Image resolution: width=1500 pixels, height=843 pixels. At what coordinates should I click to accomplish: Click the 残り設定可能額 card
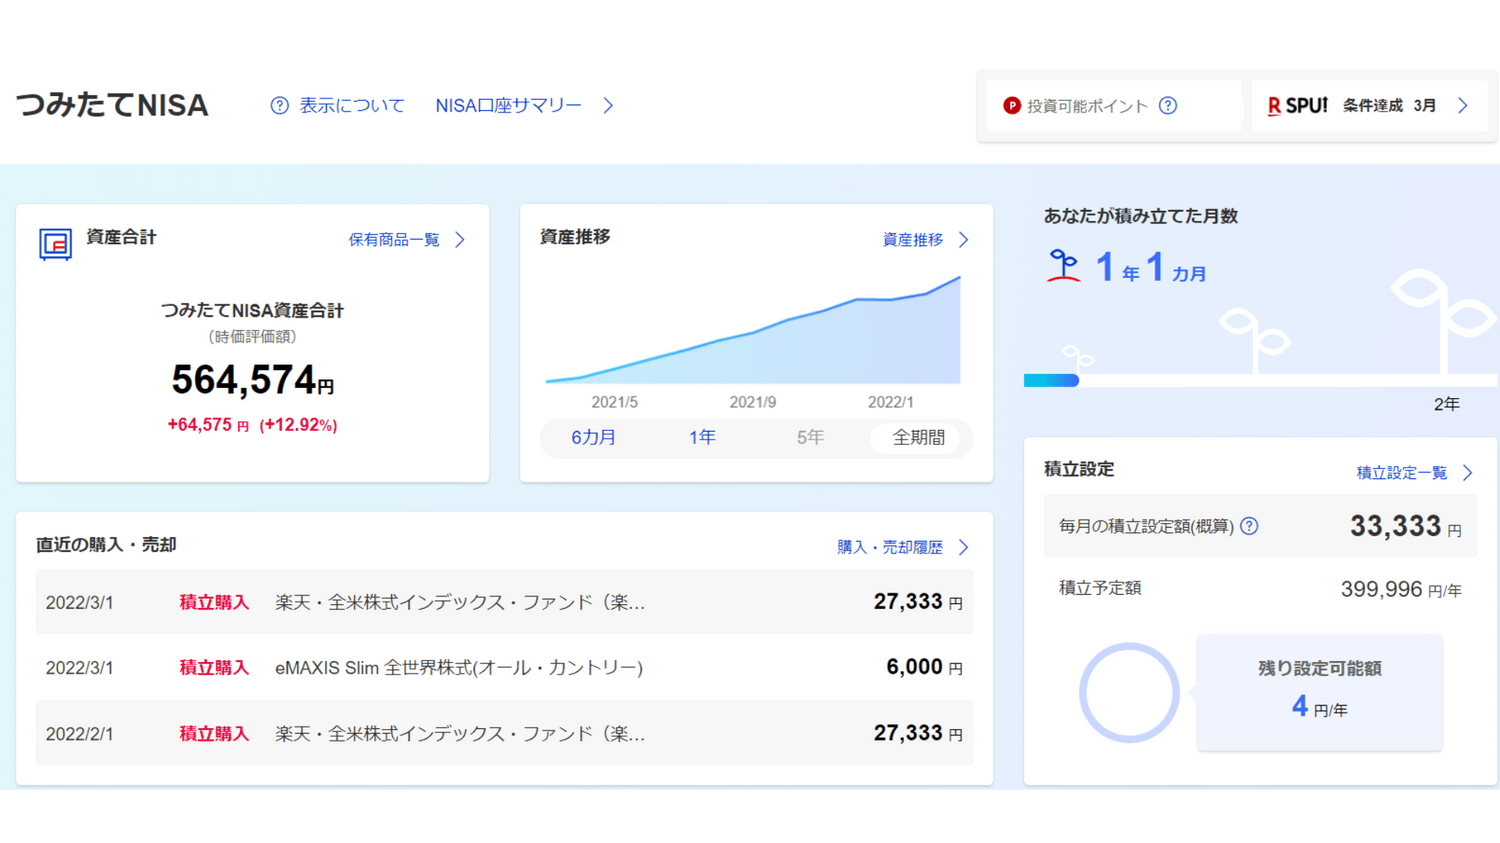pos(1320,692)
